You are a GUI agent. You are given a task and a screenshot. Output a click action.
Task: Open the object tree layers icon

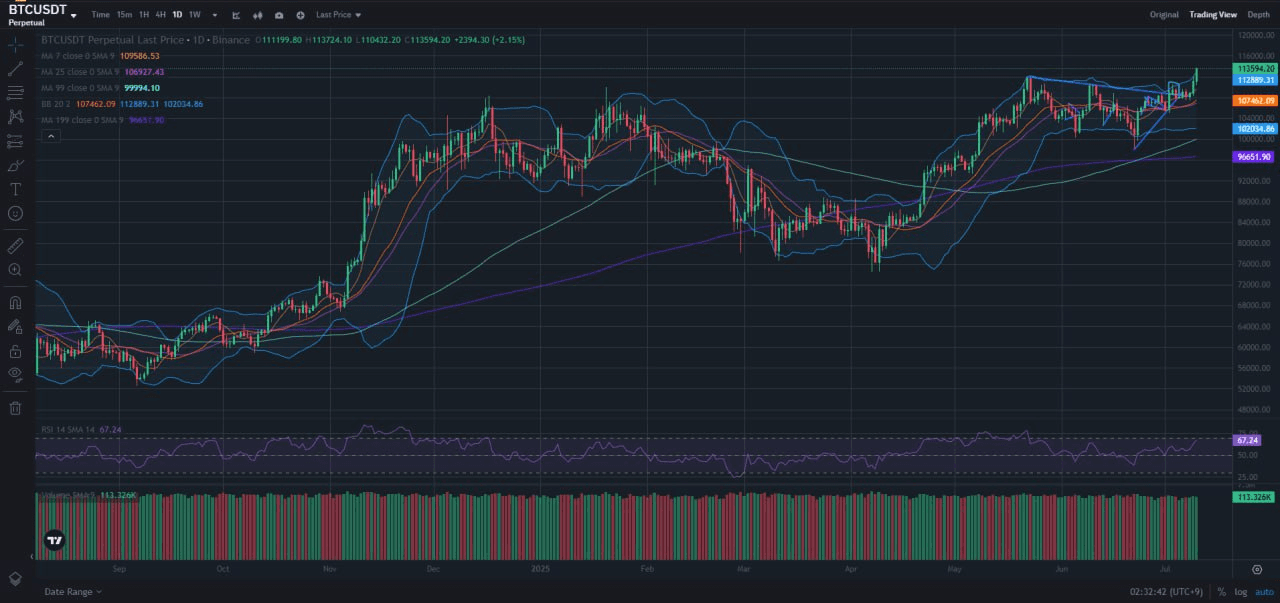click(15, 579)
